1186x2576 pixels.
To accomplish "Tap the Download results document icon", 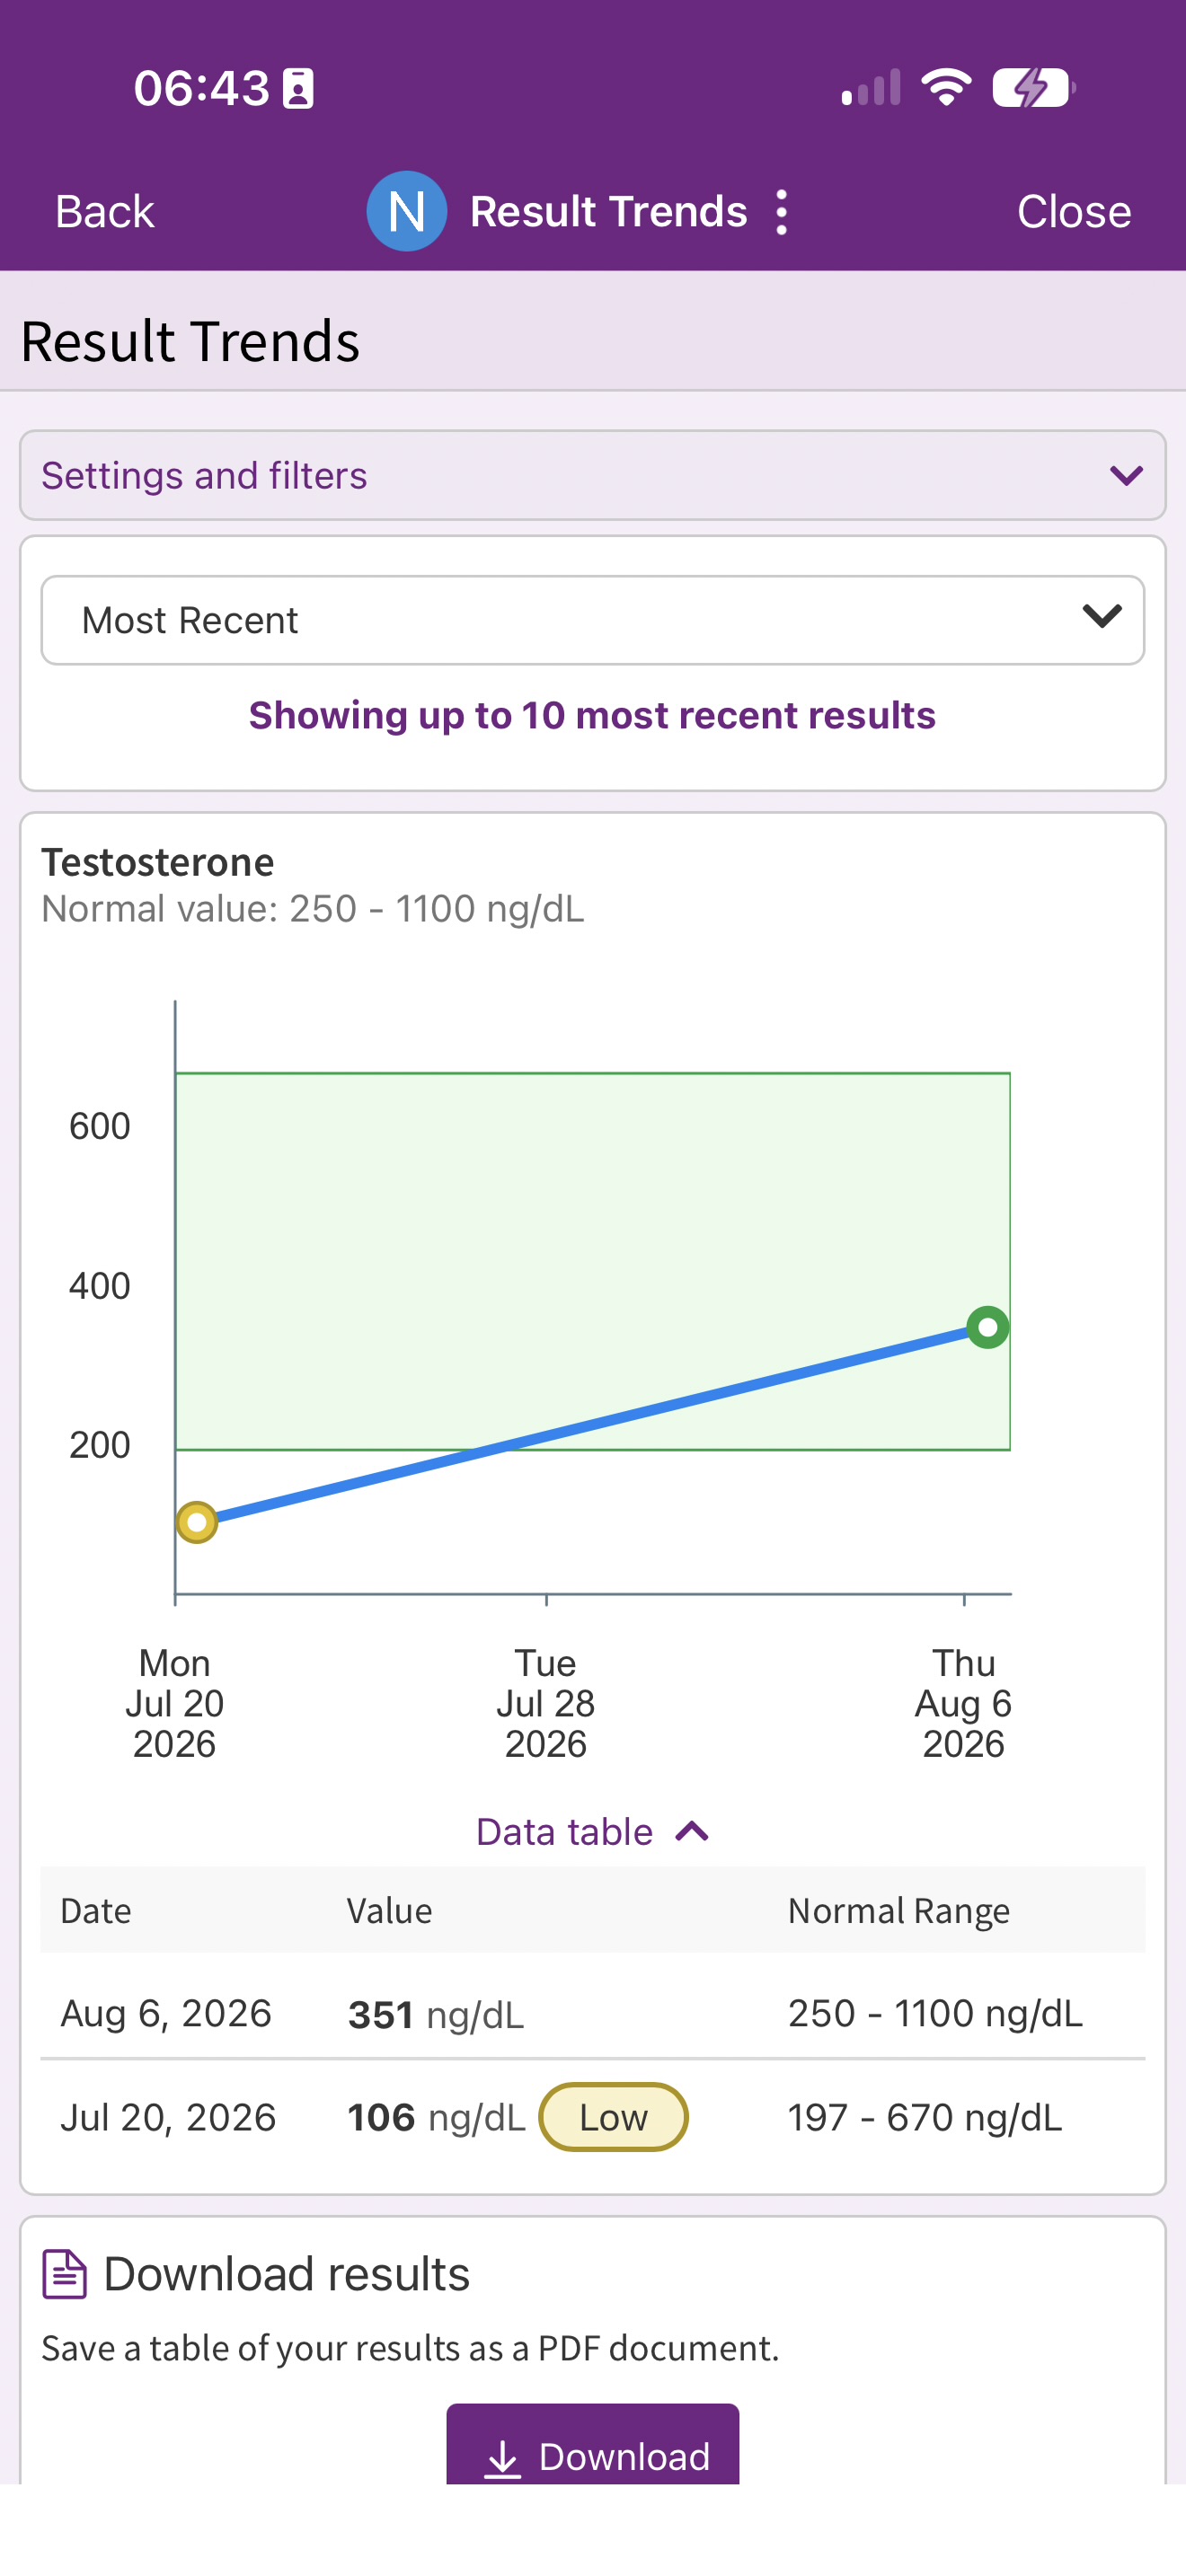I will click(65, 2275).
